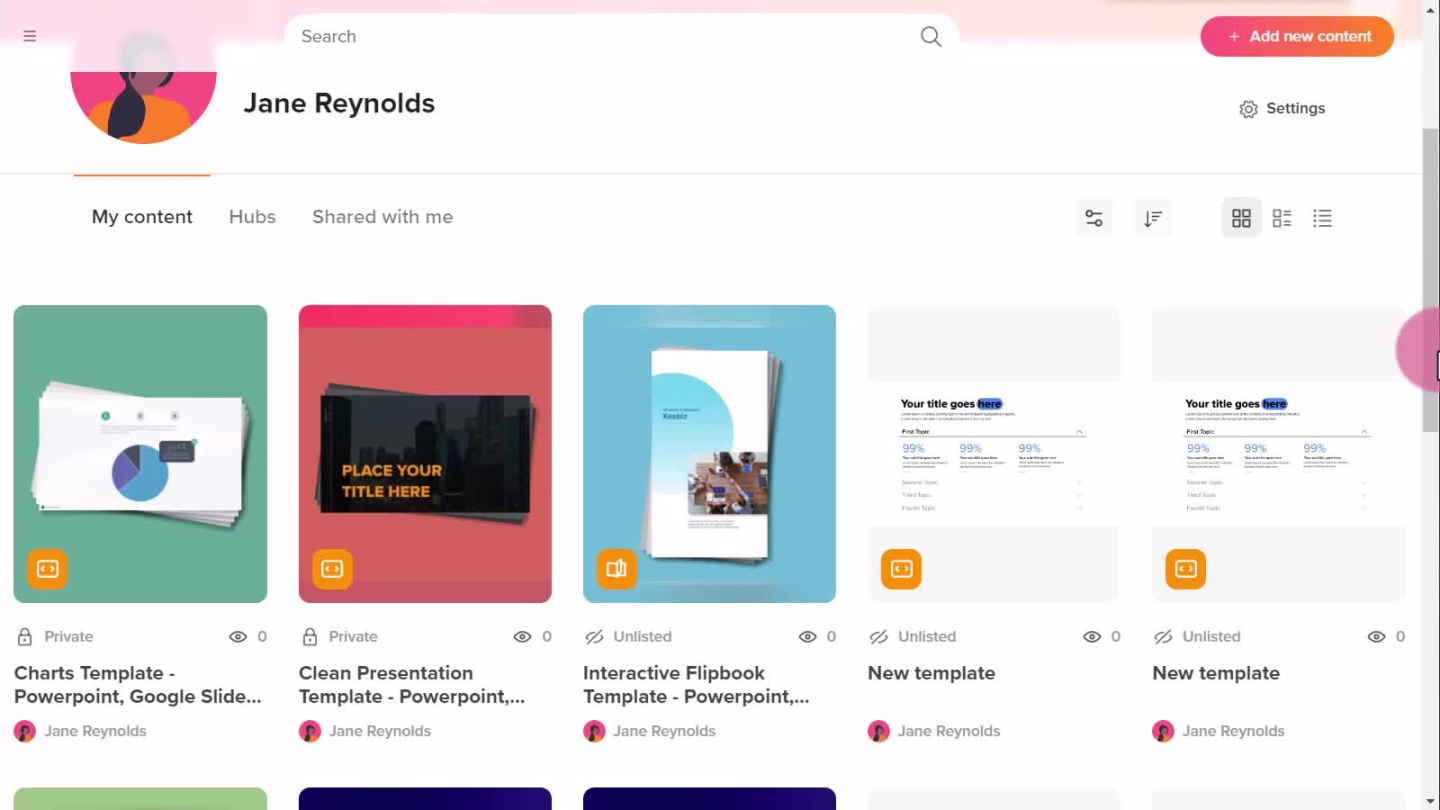Click embed icon on Clean Presentation card

pyautogui.click(x=332, y=569)
